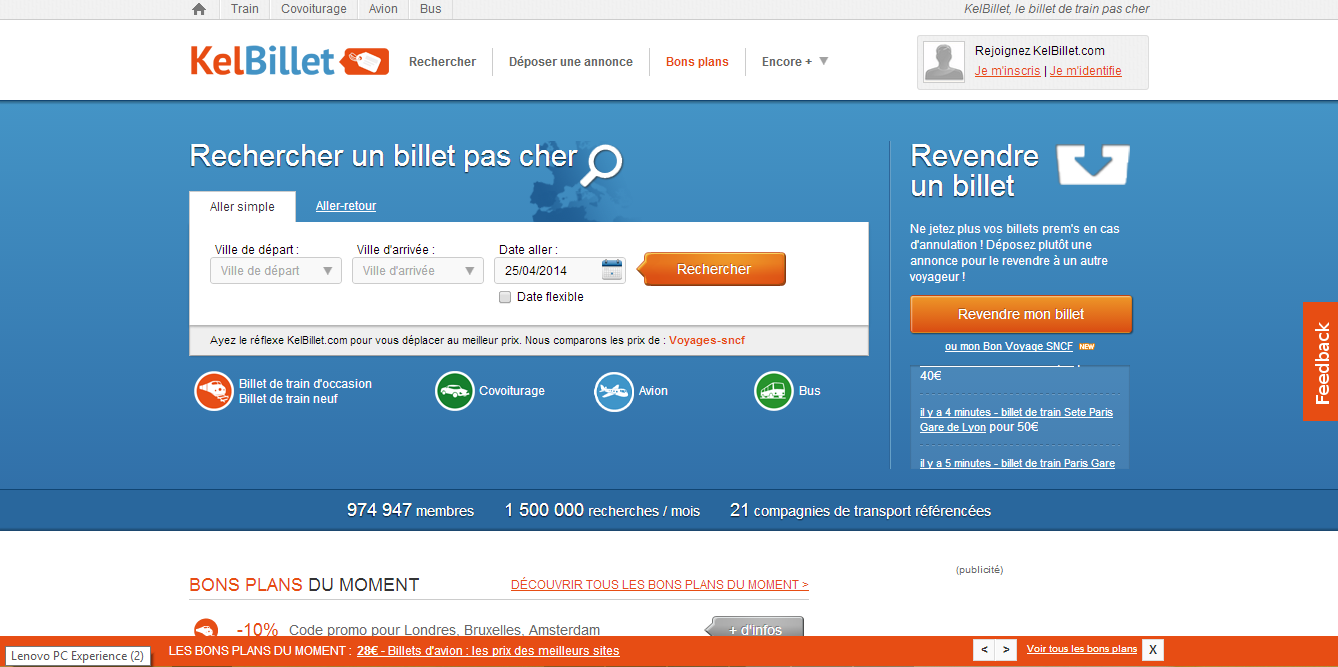The width and height of the screenshot is (1338, 667).
Task: Click the Voyages-sncf link
Action: tap(707, 340)
